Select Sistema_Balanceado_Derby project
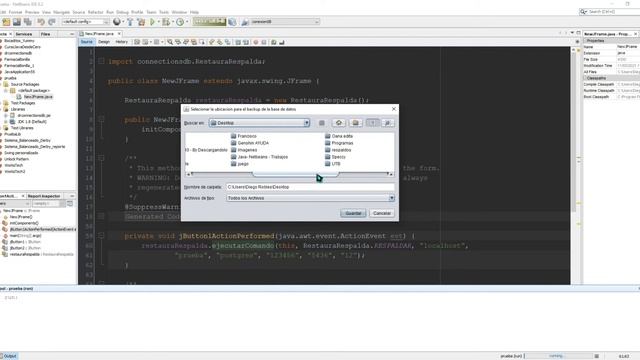640x360 pixels. [x=27, y=140]
